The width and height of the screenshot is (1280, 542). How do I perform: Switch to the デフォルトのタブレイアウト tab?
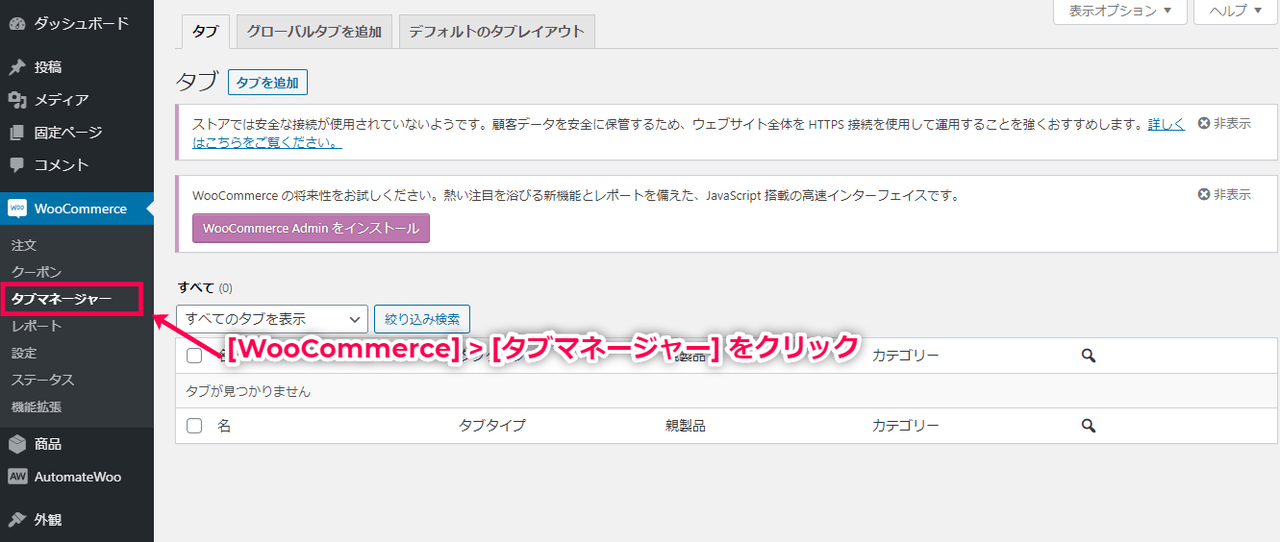(496, 31)
